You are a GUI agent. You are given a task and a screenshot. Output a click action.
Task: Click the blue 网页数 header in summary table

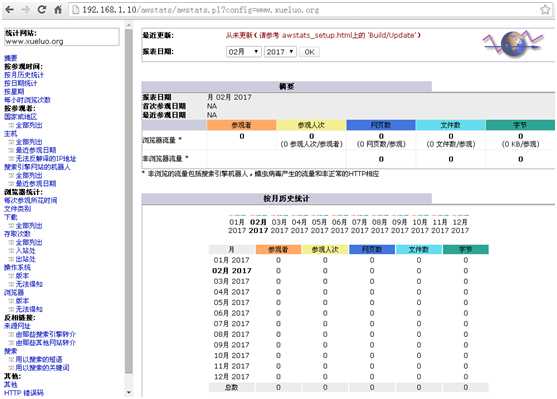point(381,125)
